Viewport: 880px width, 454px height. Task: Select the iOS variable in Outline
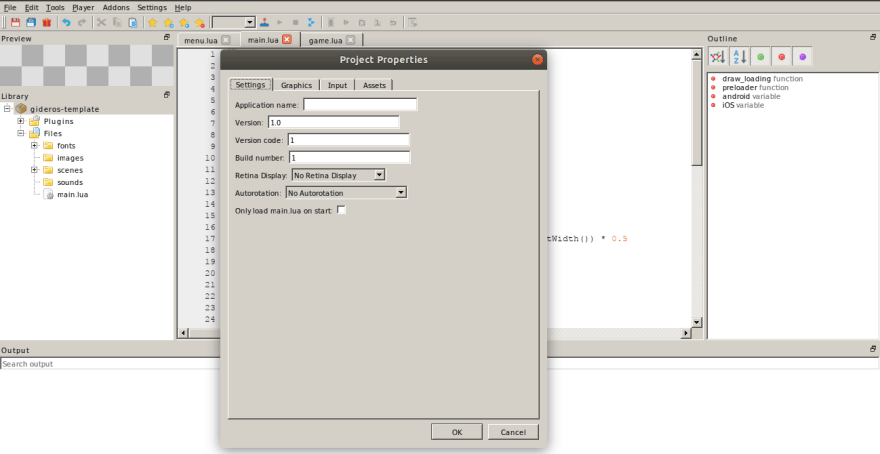point(742,105)
